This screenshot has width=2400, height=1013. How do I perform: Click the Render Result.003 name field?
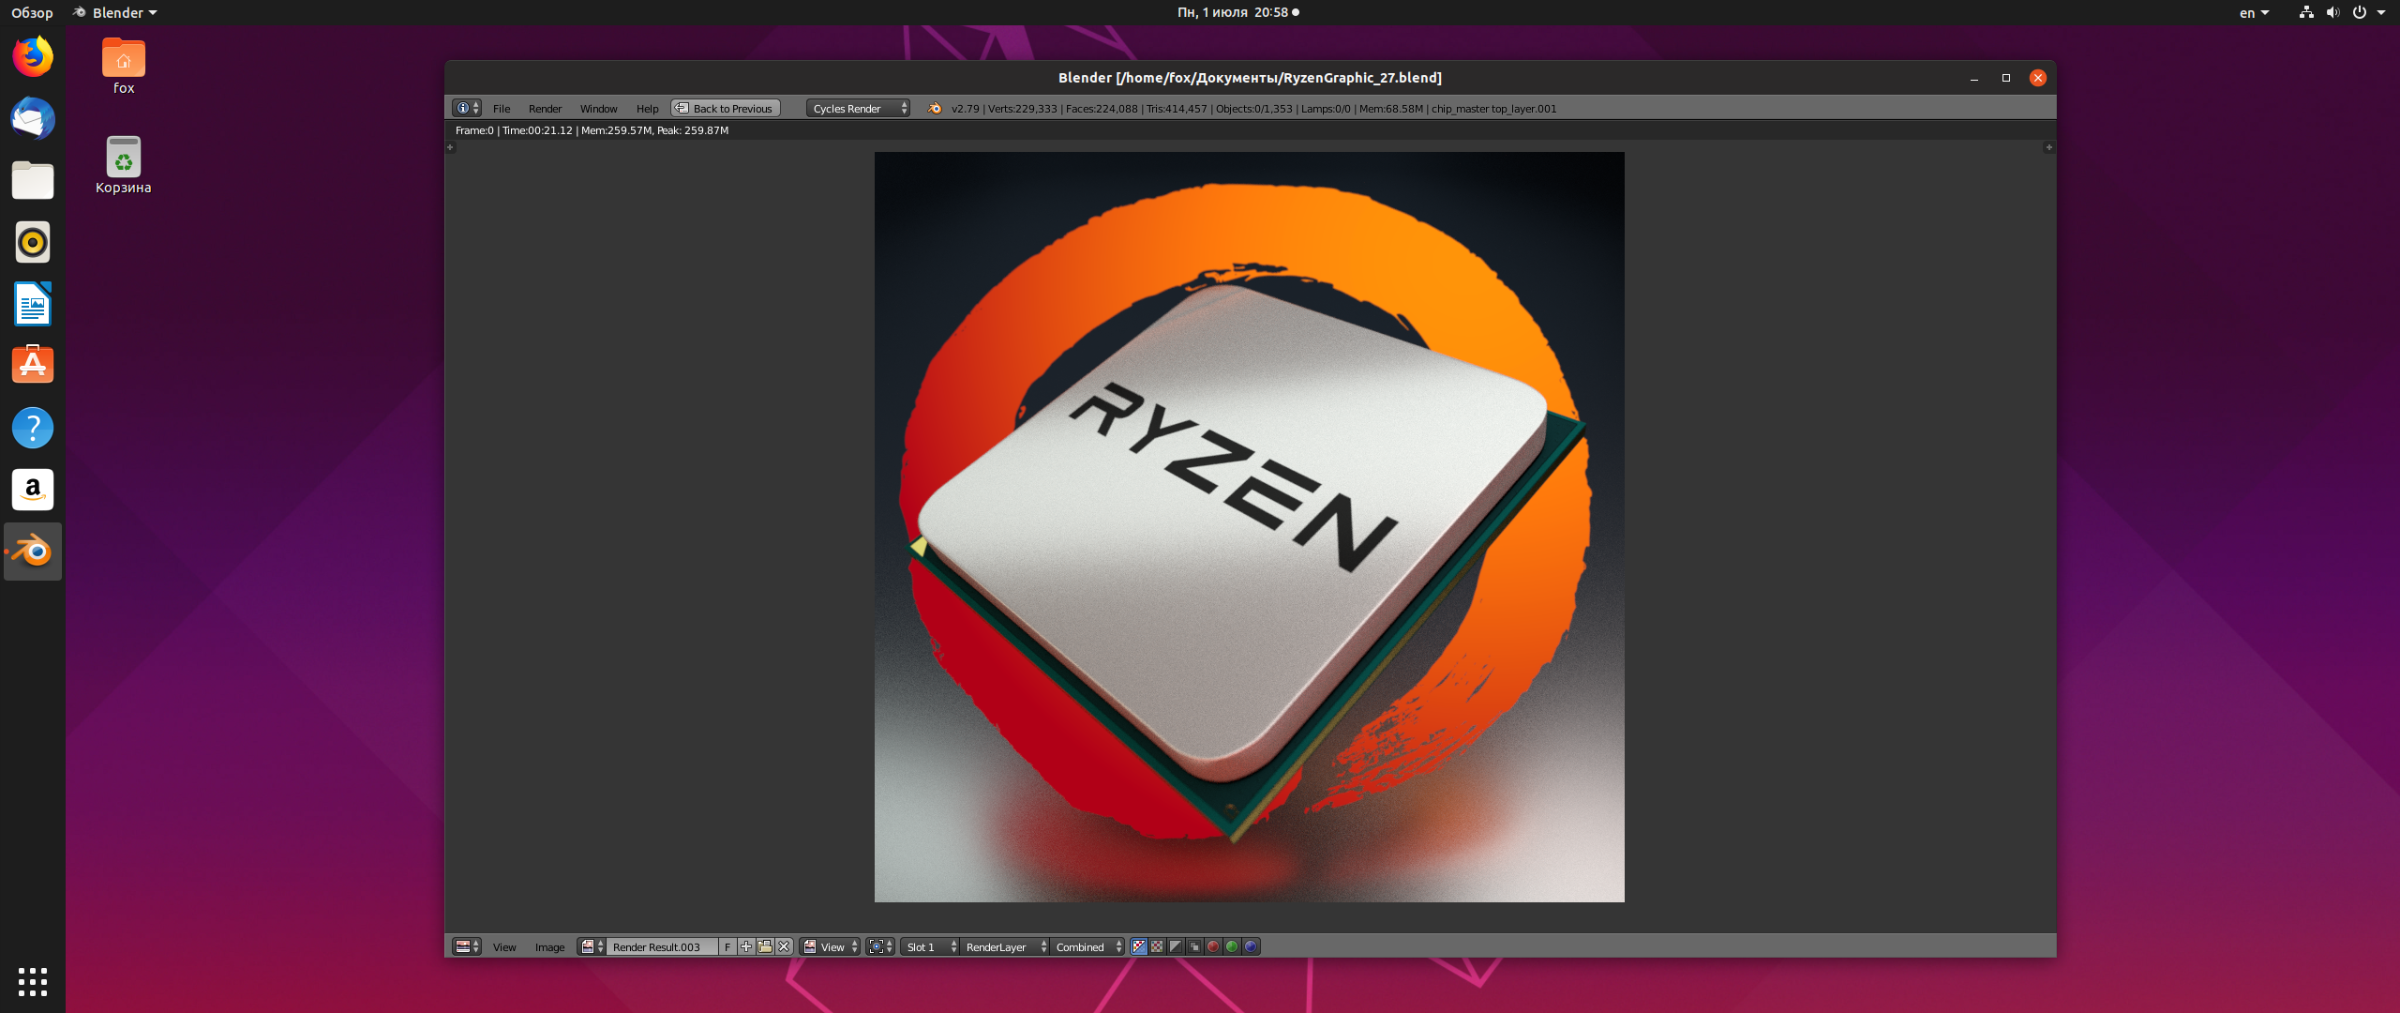[x=660, y=947]
